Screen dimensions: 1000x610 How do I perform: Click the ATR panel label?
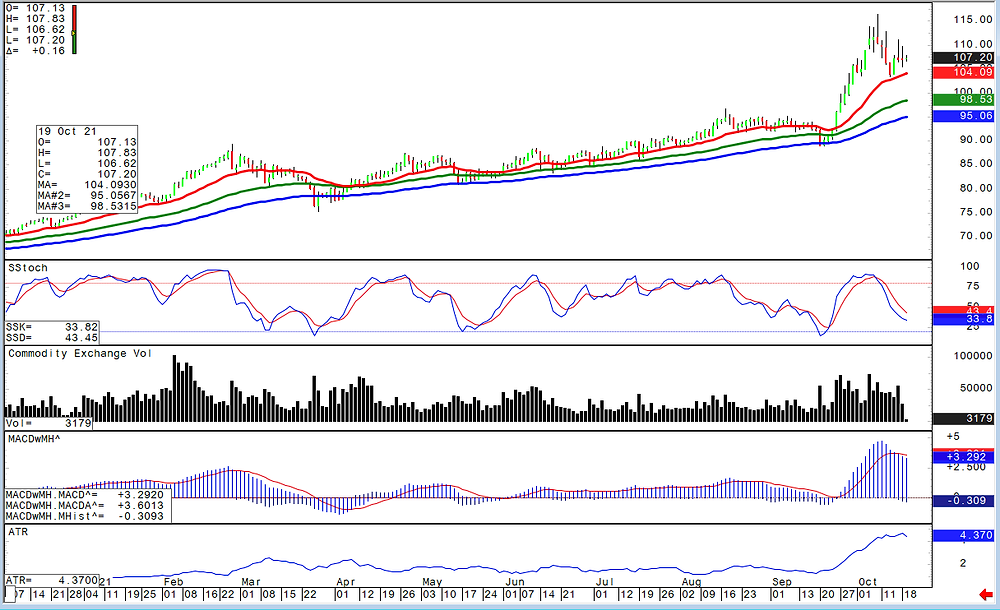click(18, 532)
